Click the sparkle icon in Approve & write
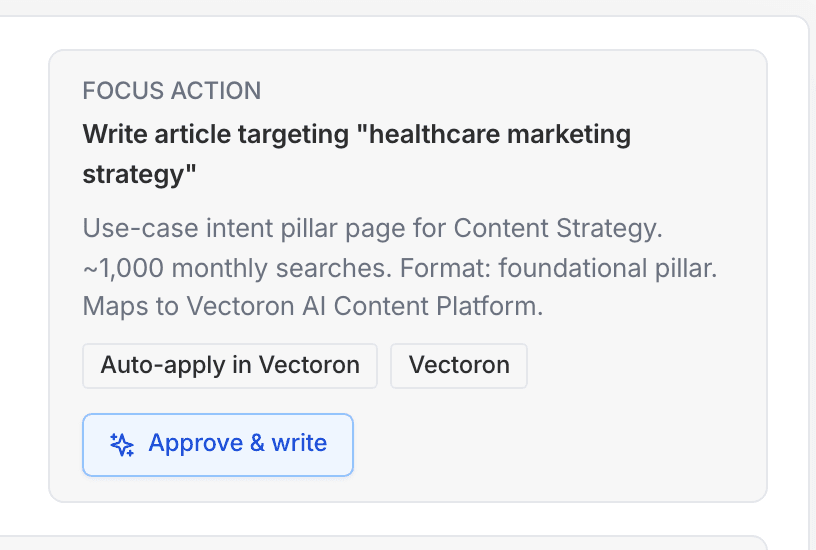This screenshot has height=550, width=816. point(122,445)
